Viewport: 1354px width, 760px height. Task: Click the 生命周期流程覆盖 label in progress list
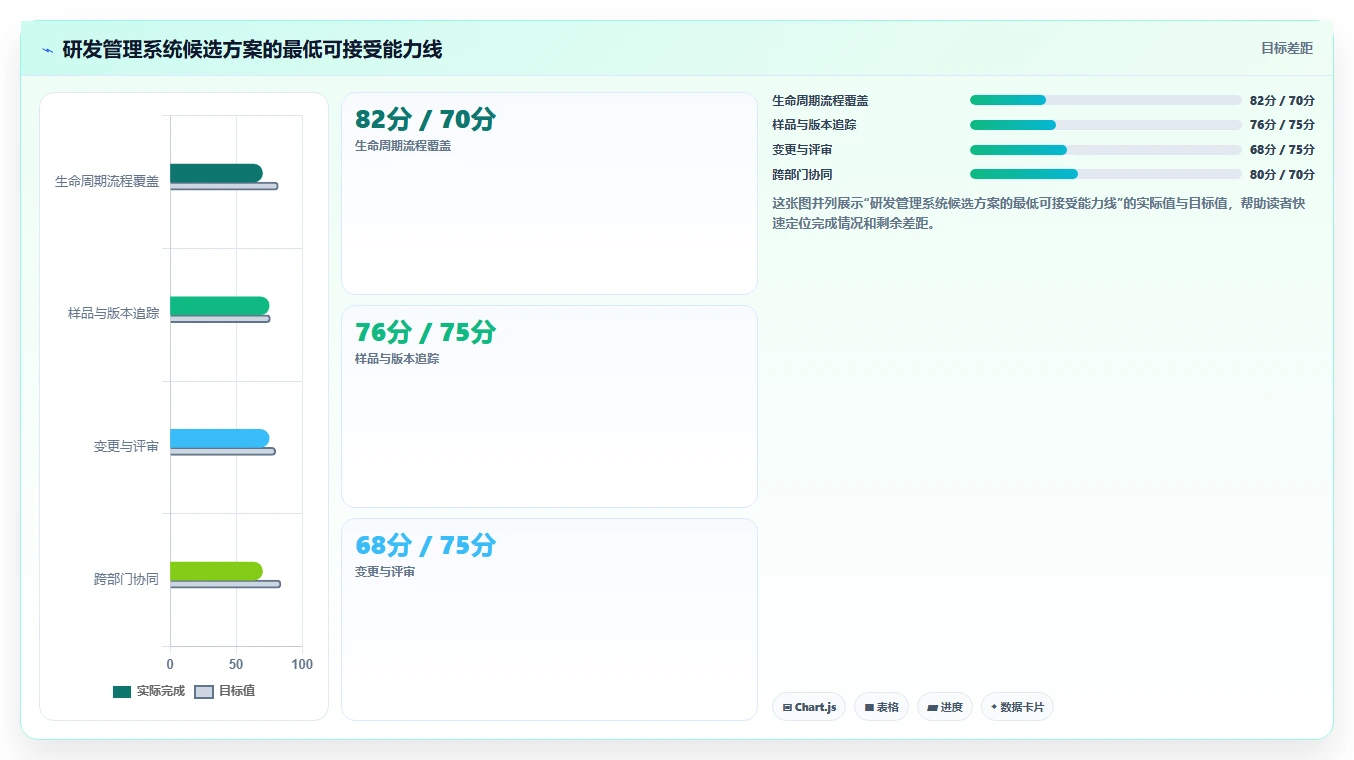[x=820, y=100]
